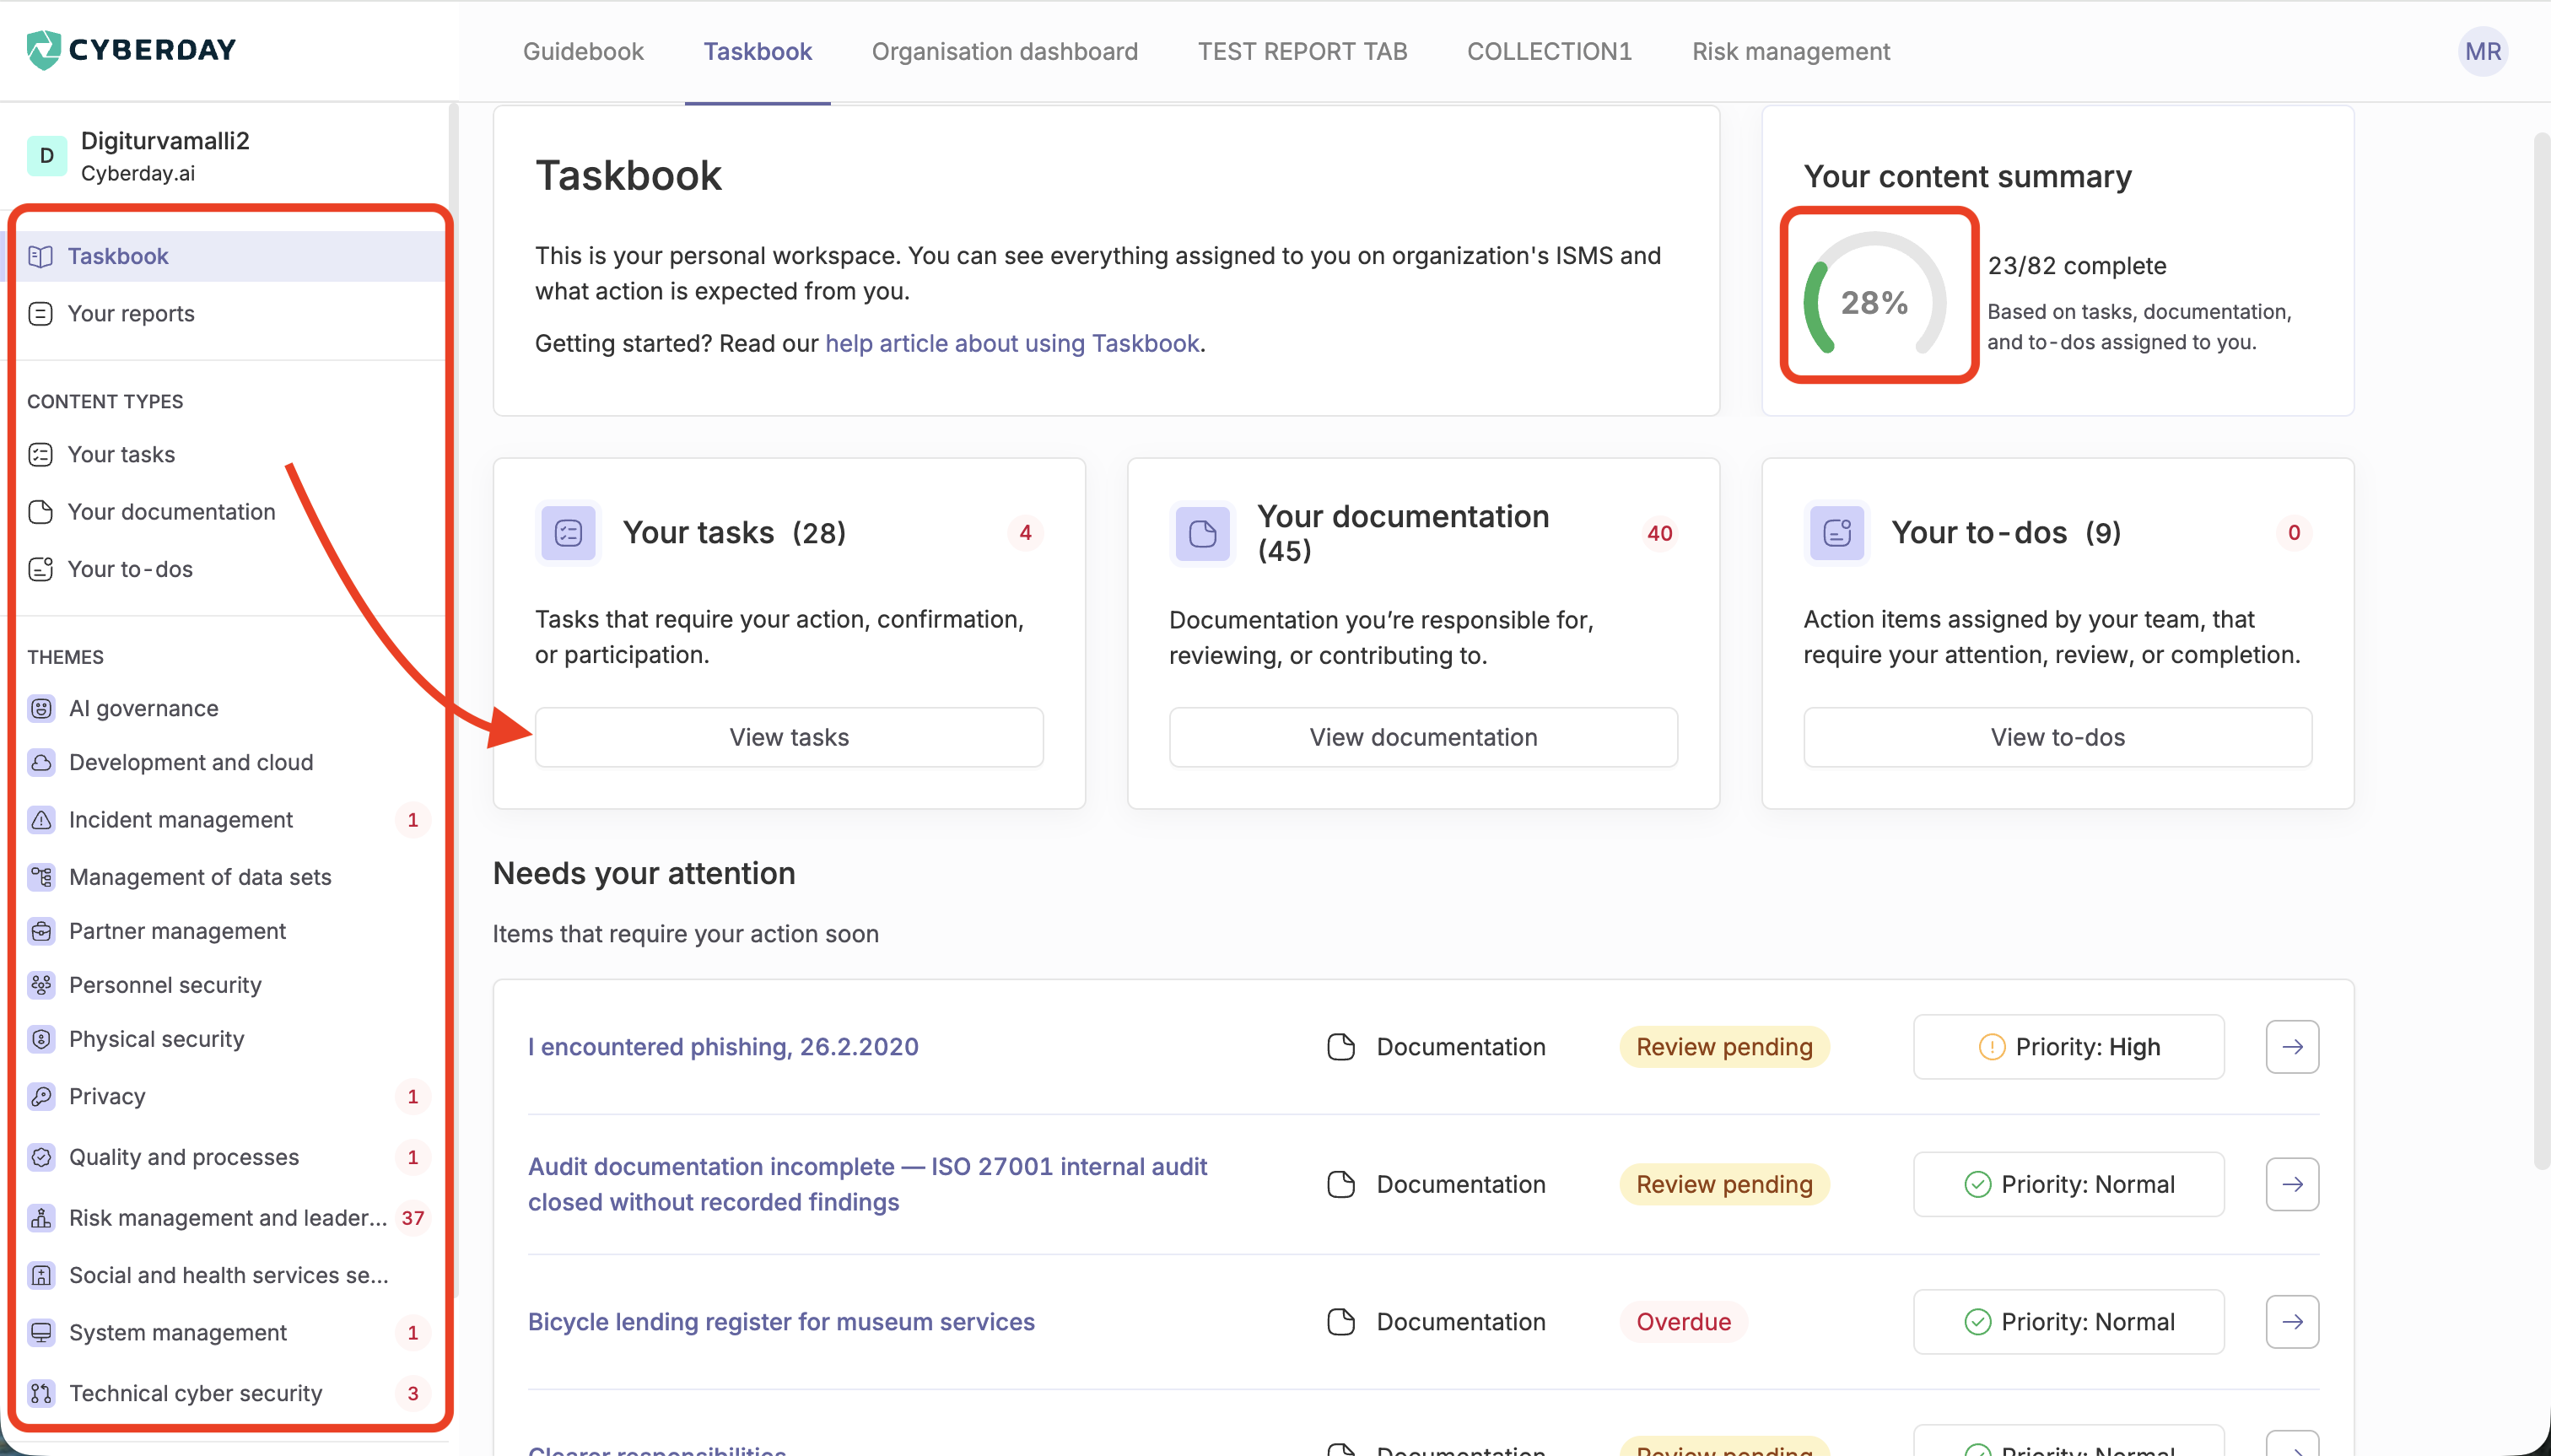Click the View tasks button
The height and width of the screenshot is (1456, 2551).
(789, 737)
